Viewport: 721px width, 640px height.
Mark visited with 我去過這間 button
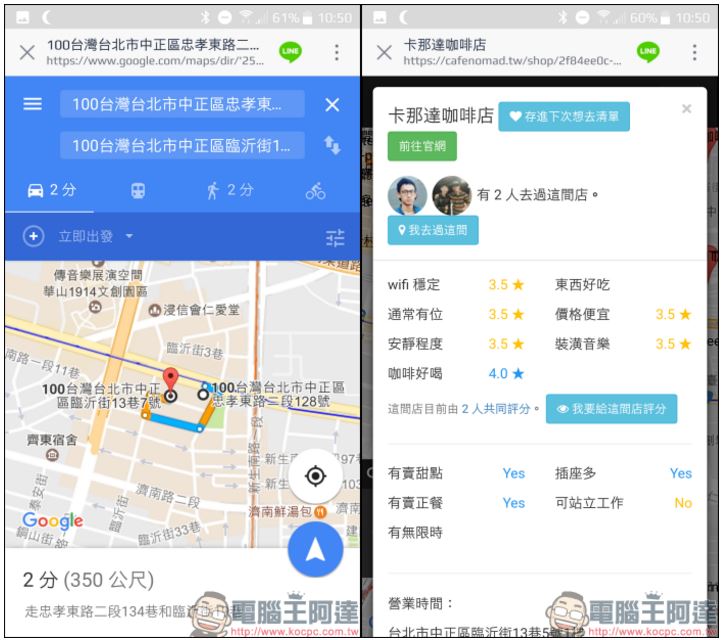(433, 230)
